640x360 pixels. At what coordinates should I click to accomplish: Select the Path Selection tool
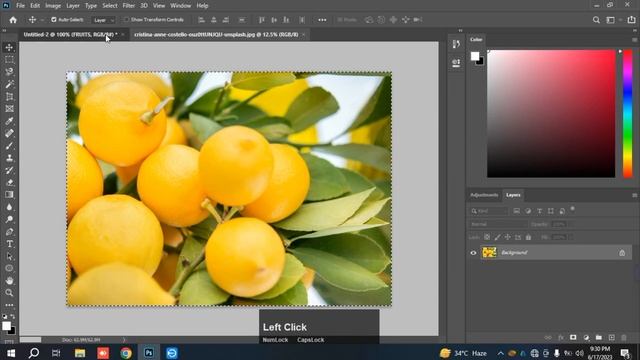tap(9, 256)
